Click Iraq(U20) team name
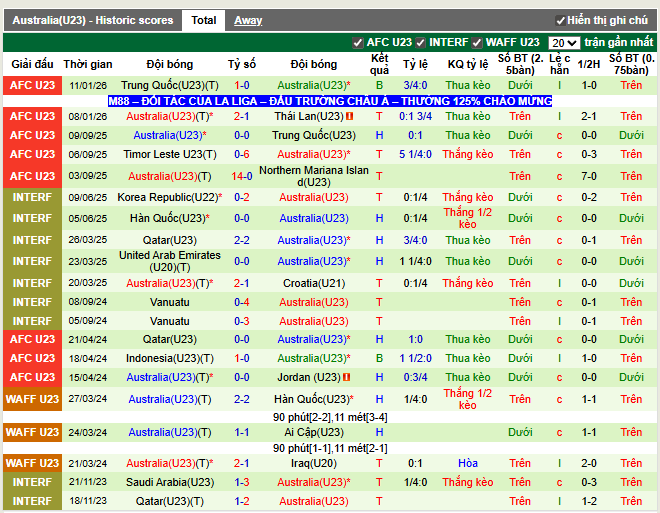 click(x=314, y=463)
